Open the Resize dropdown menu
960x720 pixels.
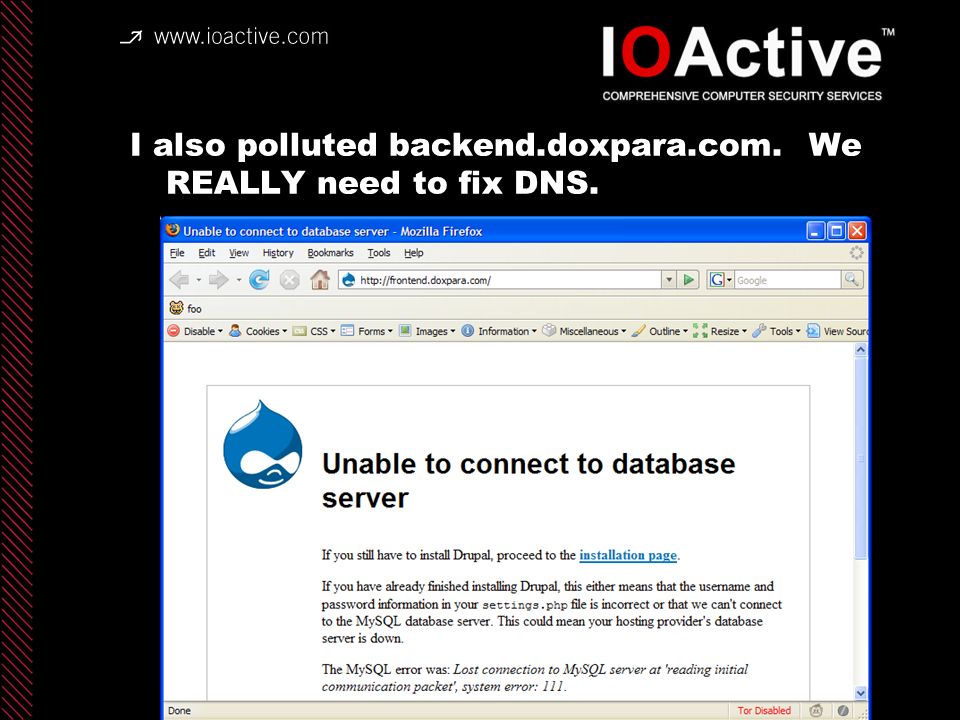720,331
